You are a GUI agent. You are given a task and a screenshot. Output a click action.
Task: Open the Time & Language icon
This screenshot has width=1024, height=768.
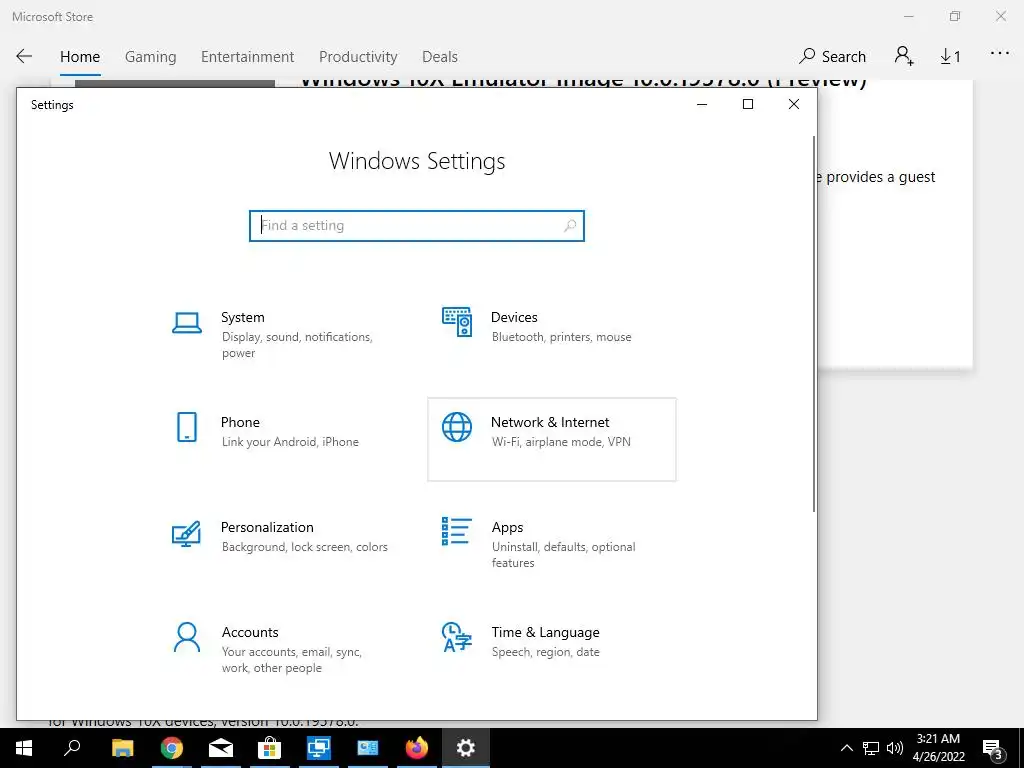pos(456,637)
